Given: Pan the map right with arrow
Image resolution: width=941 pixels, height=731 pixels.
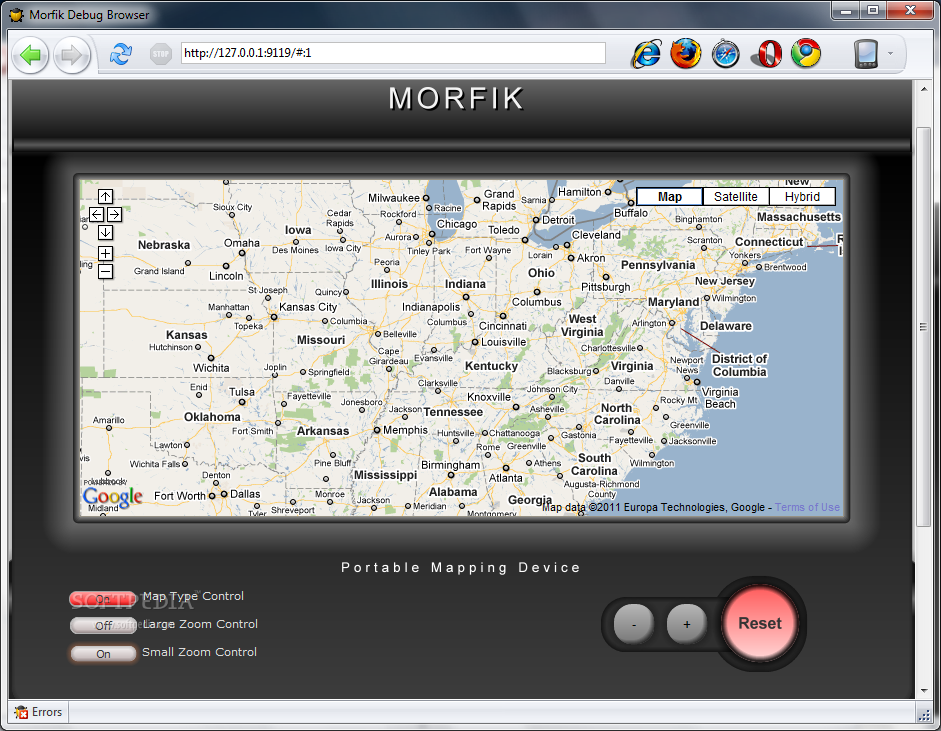Looking at the screenshot, I should coord(115,214).
